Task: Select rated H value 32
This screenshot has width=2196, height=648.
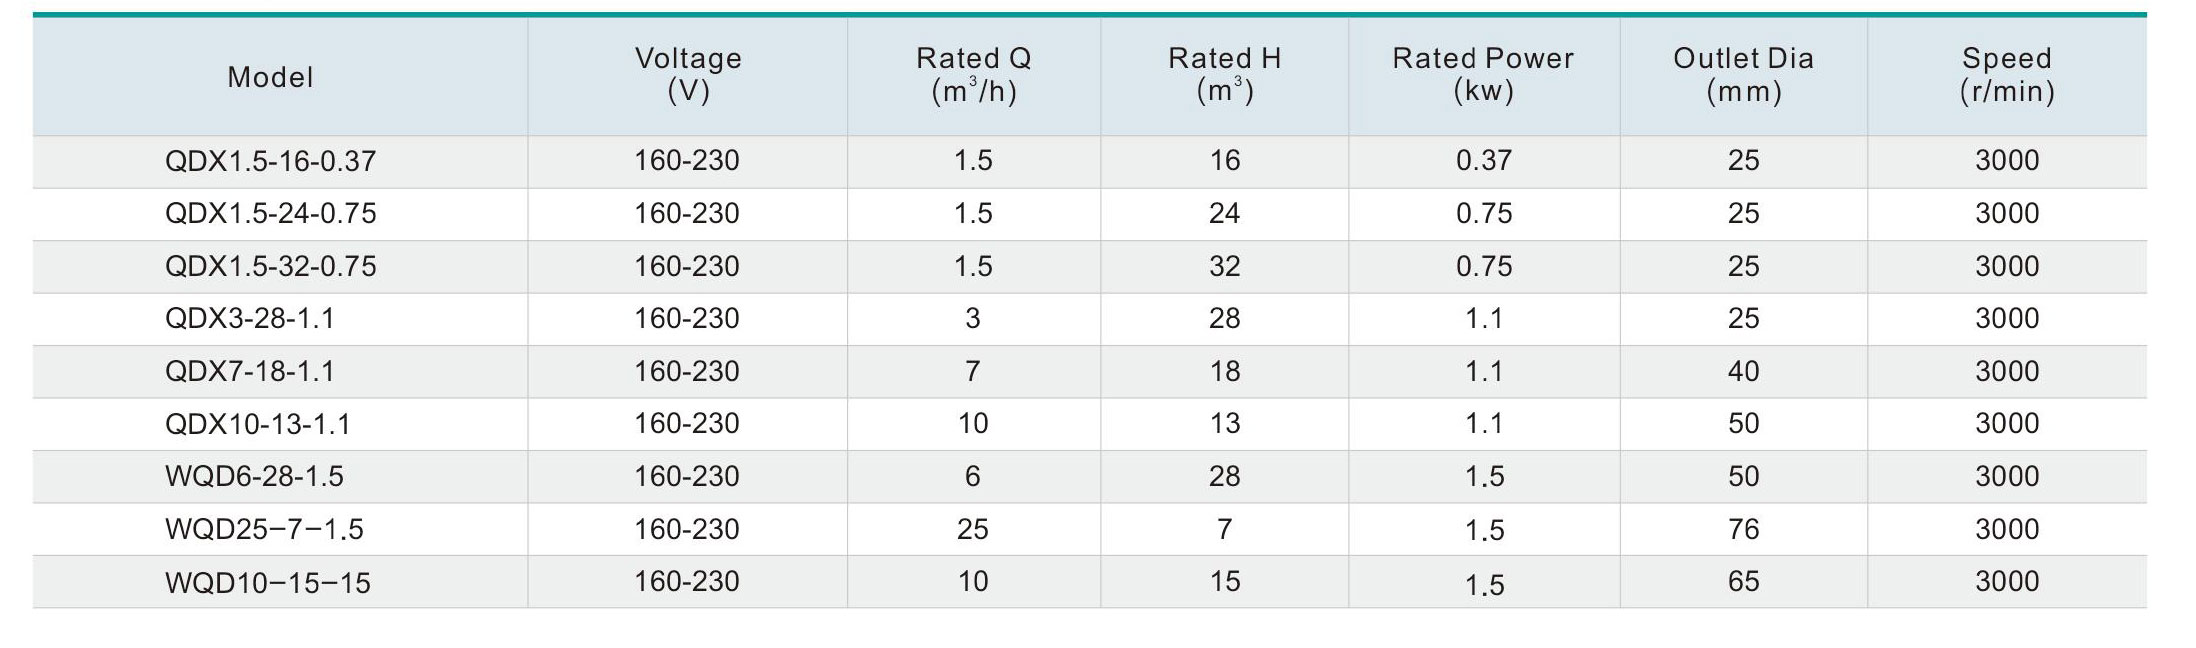Action: click(x=1224, y=266)
